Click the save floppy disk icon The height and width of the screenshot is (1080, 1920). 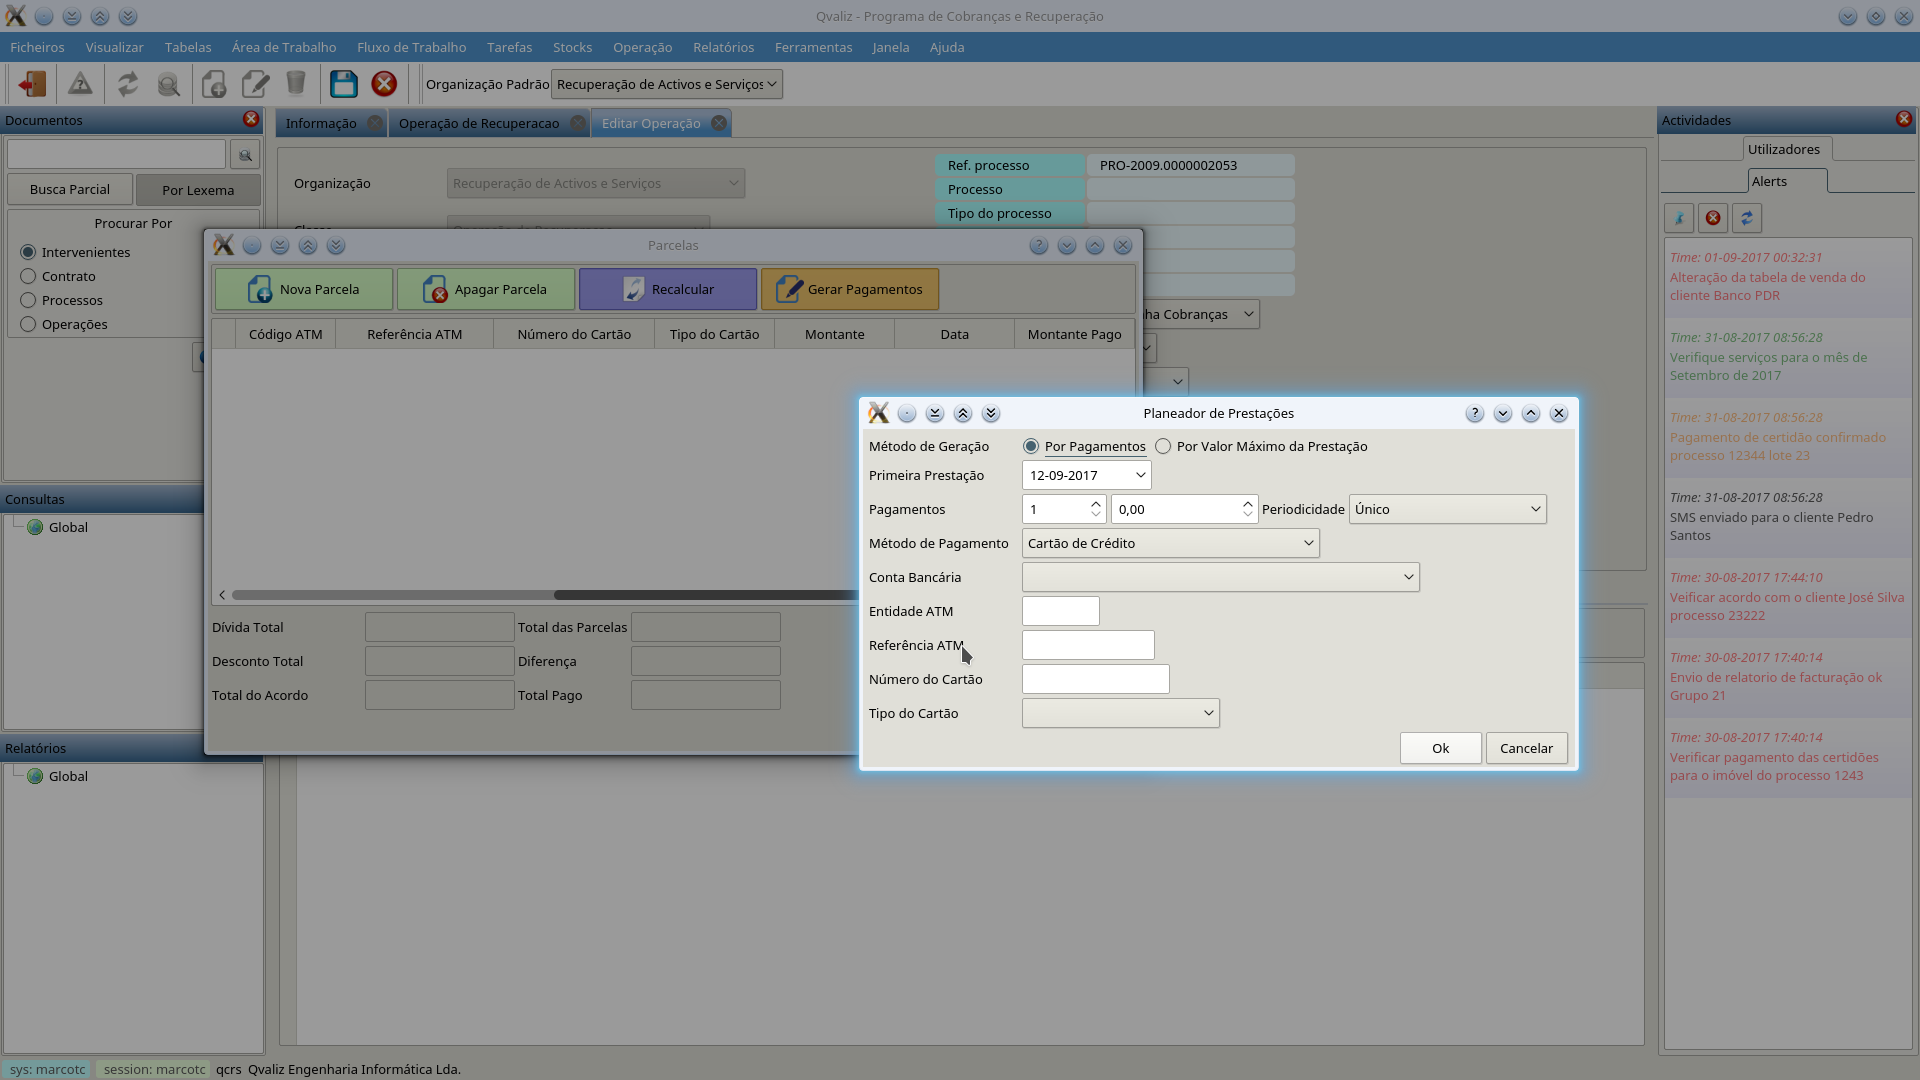(343, 84)
